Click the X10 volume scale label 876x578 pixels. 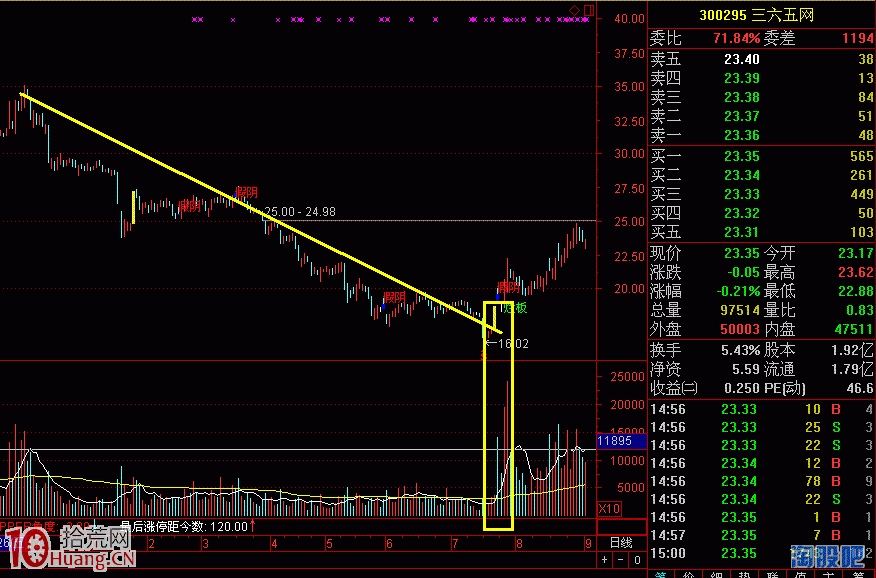coord(609,509)
